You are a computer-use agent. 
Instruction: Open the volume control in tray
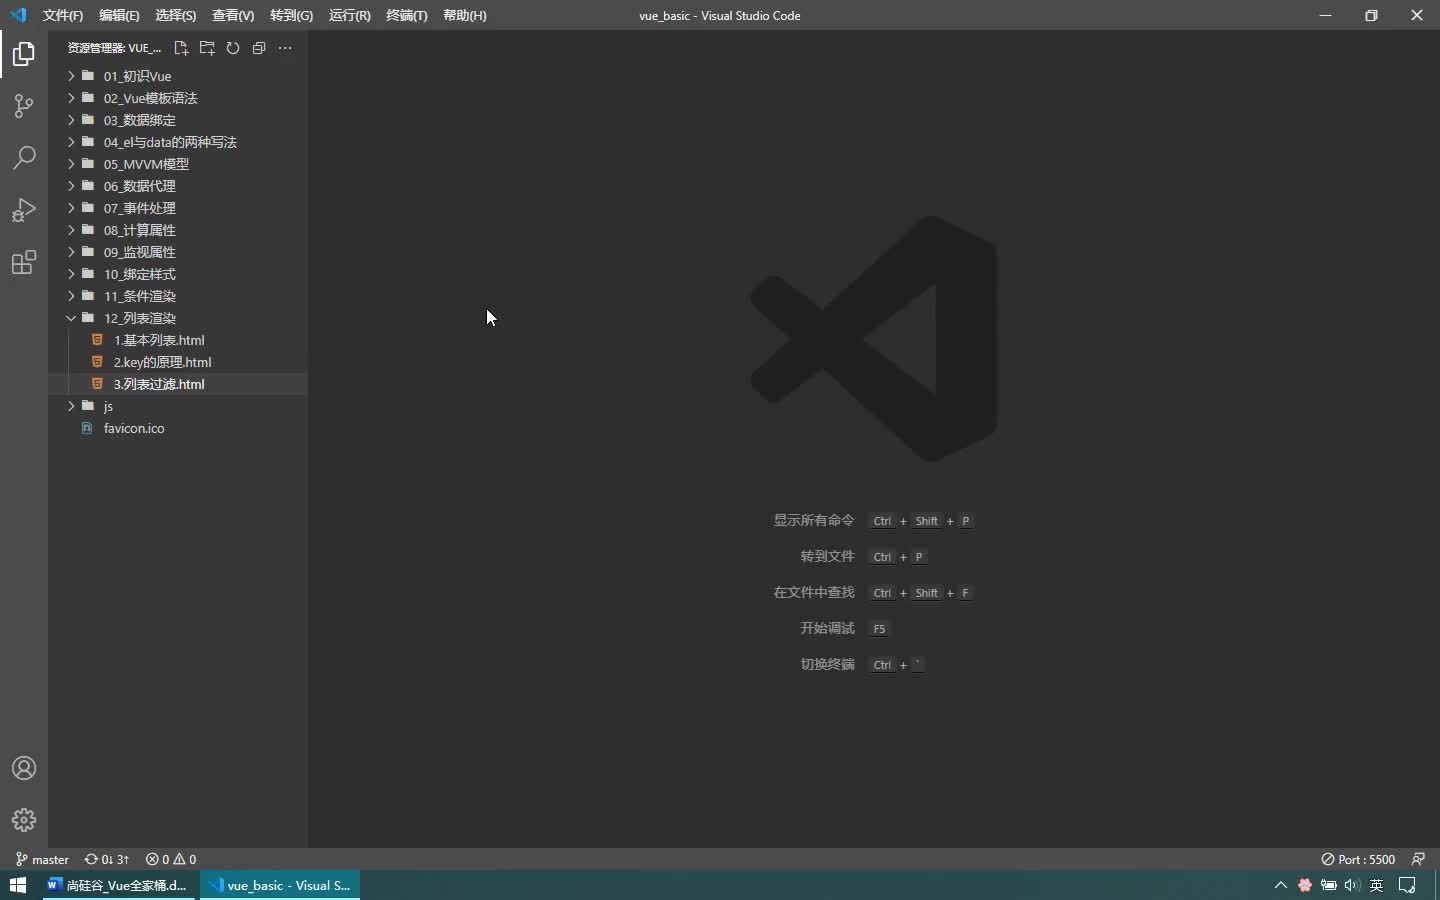[x=1352, y=885]
